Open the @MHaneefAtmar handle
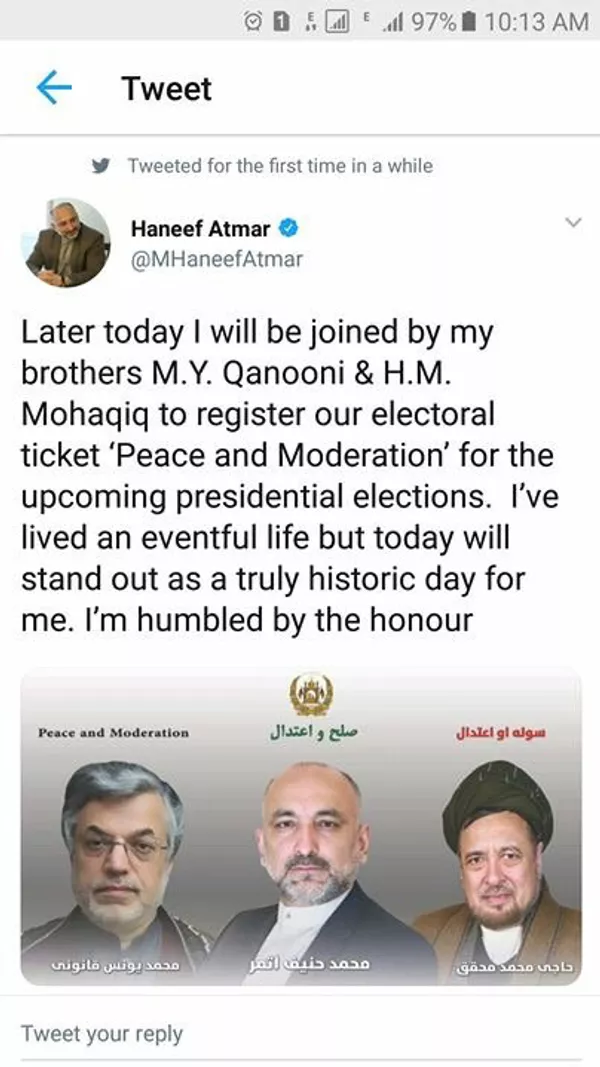This screenshot has width=600, height=1067. pos(216,259)
